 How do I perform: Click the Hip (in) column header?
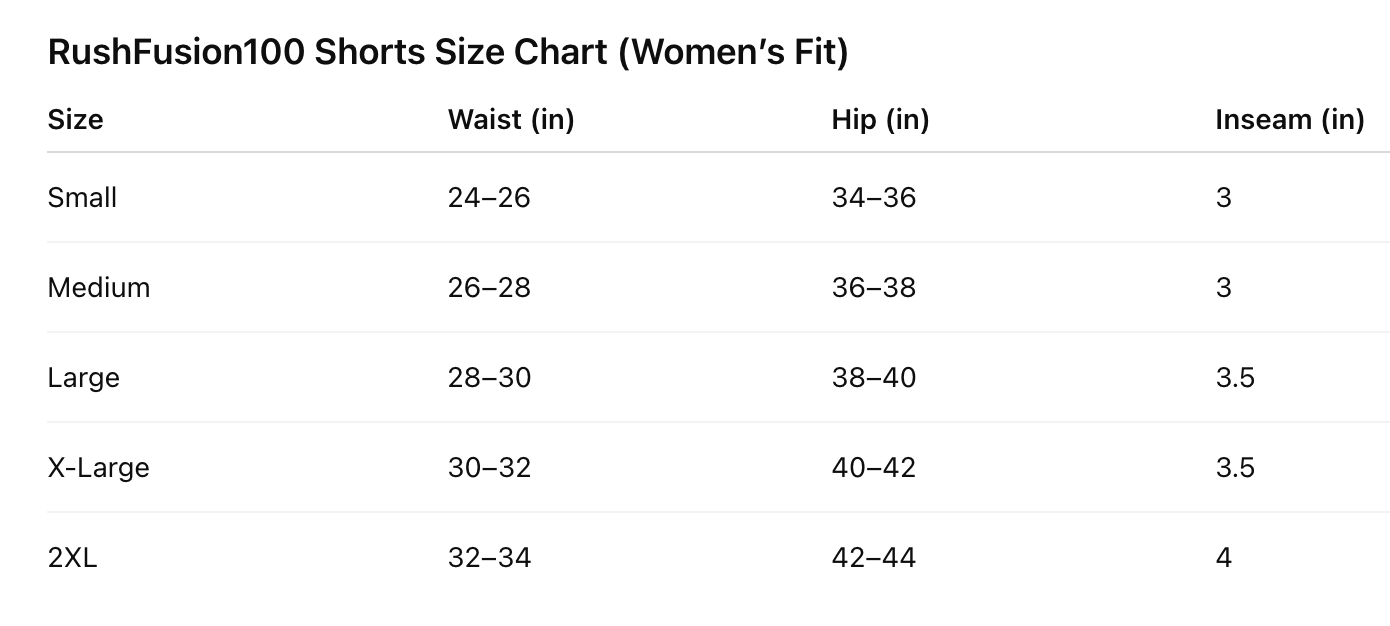(880, 120)
